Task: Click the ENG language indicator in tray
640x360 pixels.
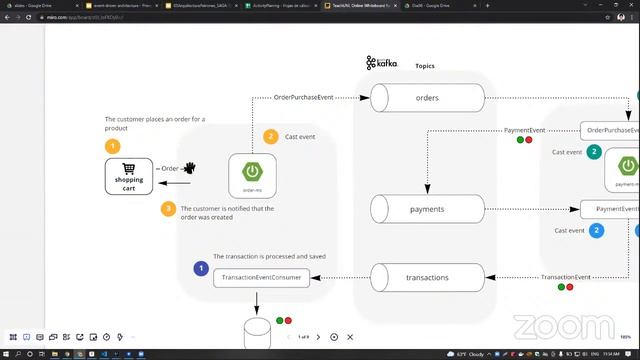Action: coord(595,354)
